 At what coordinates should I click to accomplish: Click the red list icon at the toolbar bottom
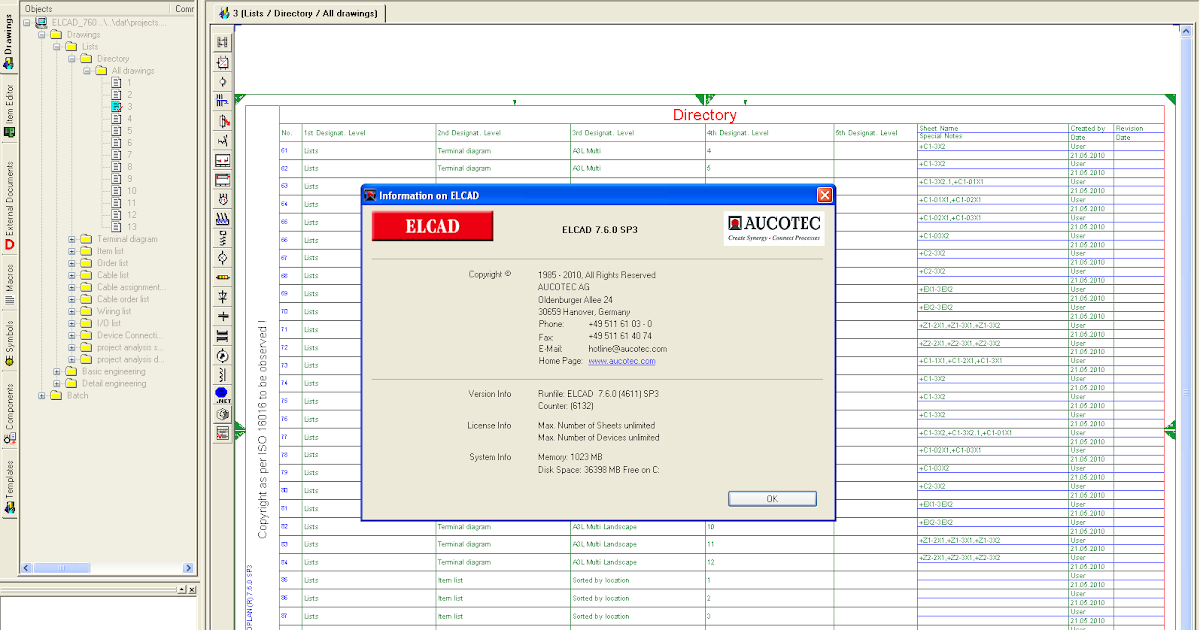(x=223, y=433)
